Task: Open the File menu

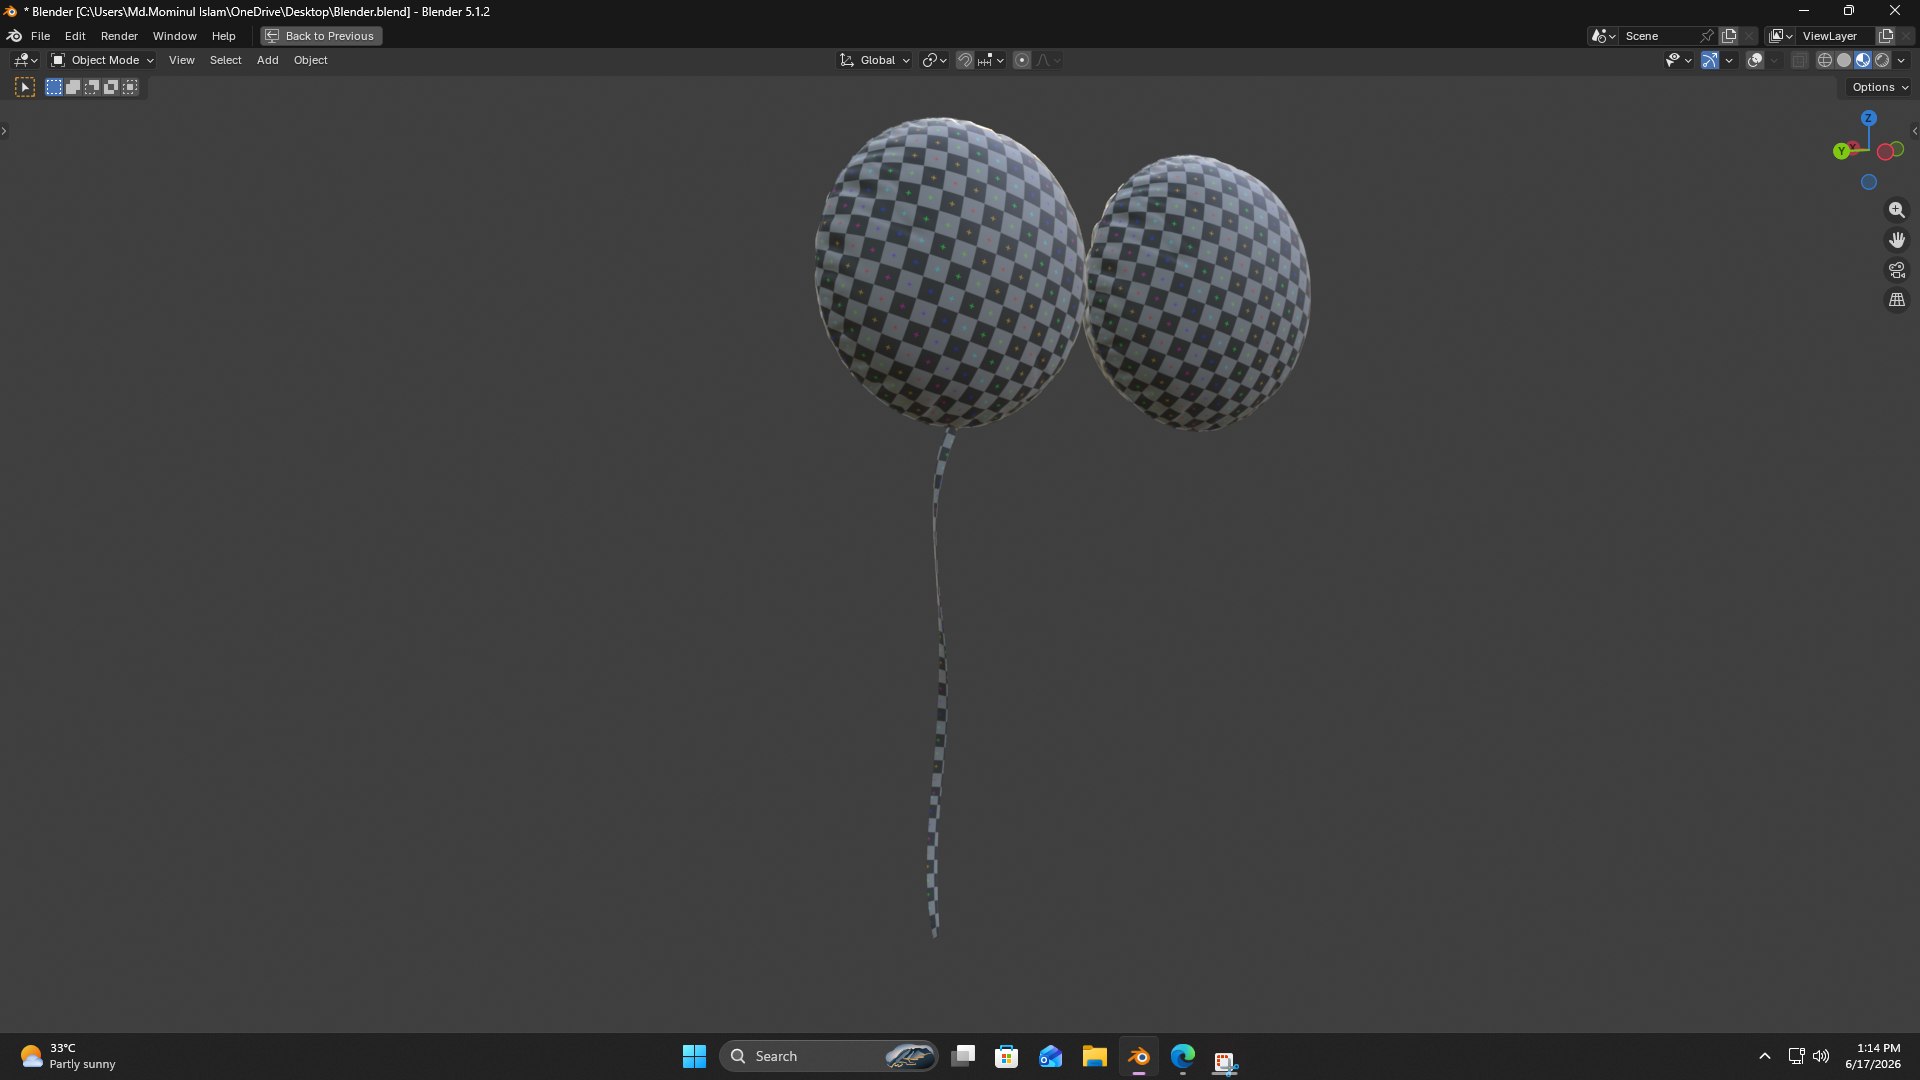Action: coord(40,36)
